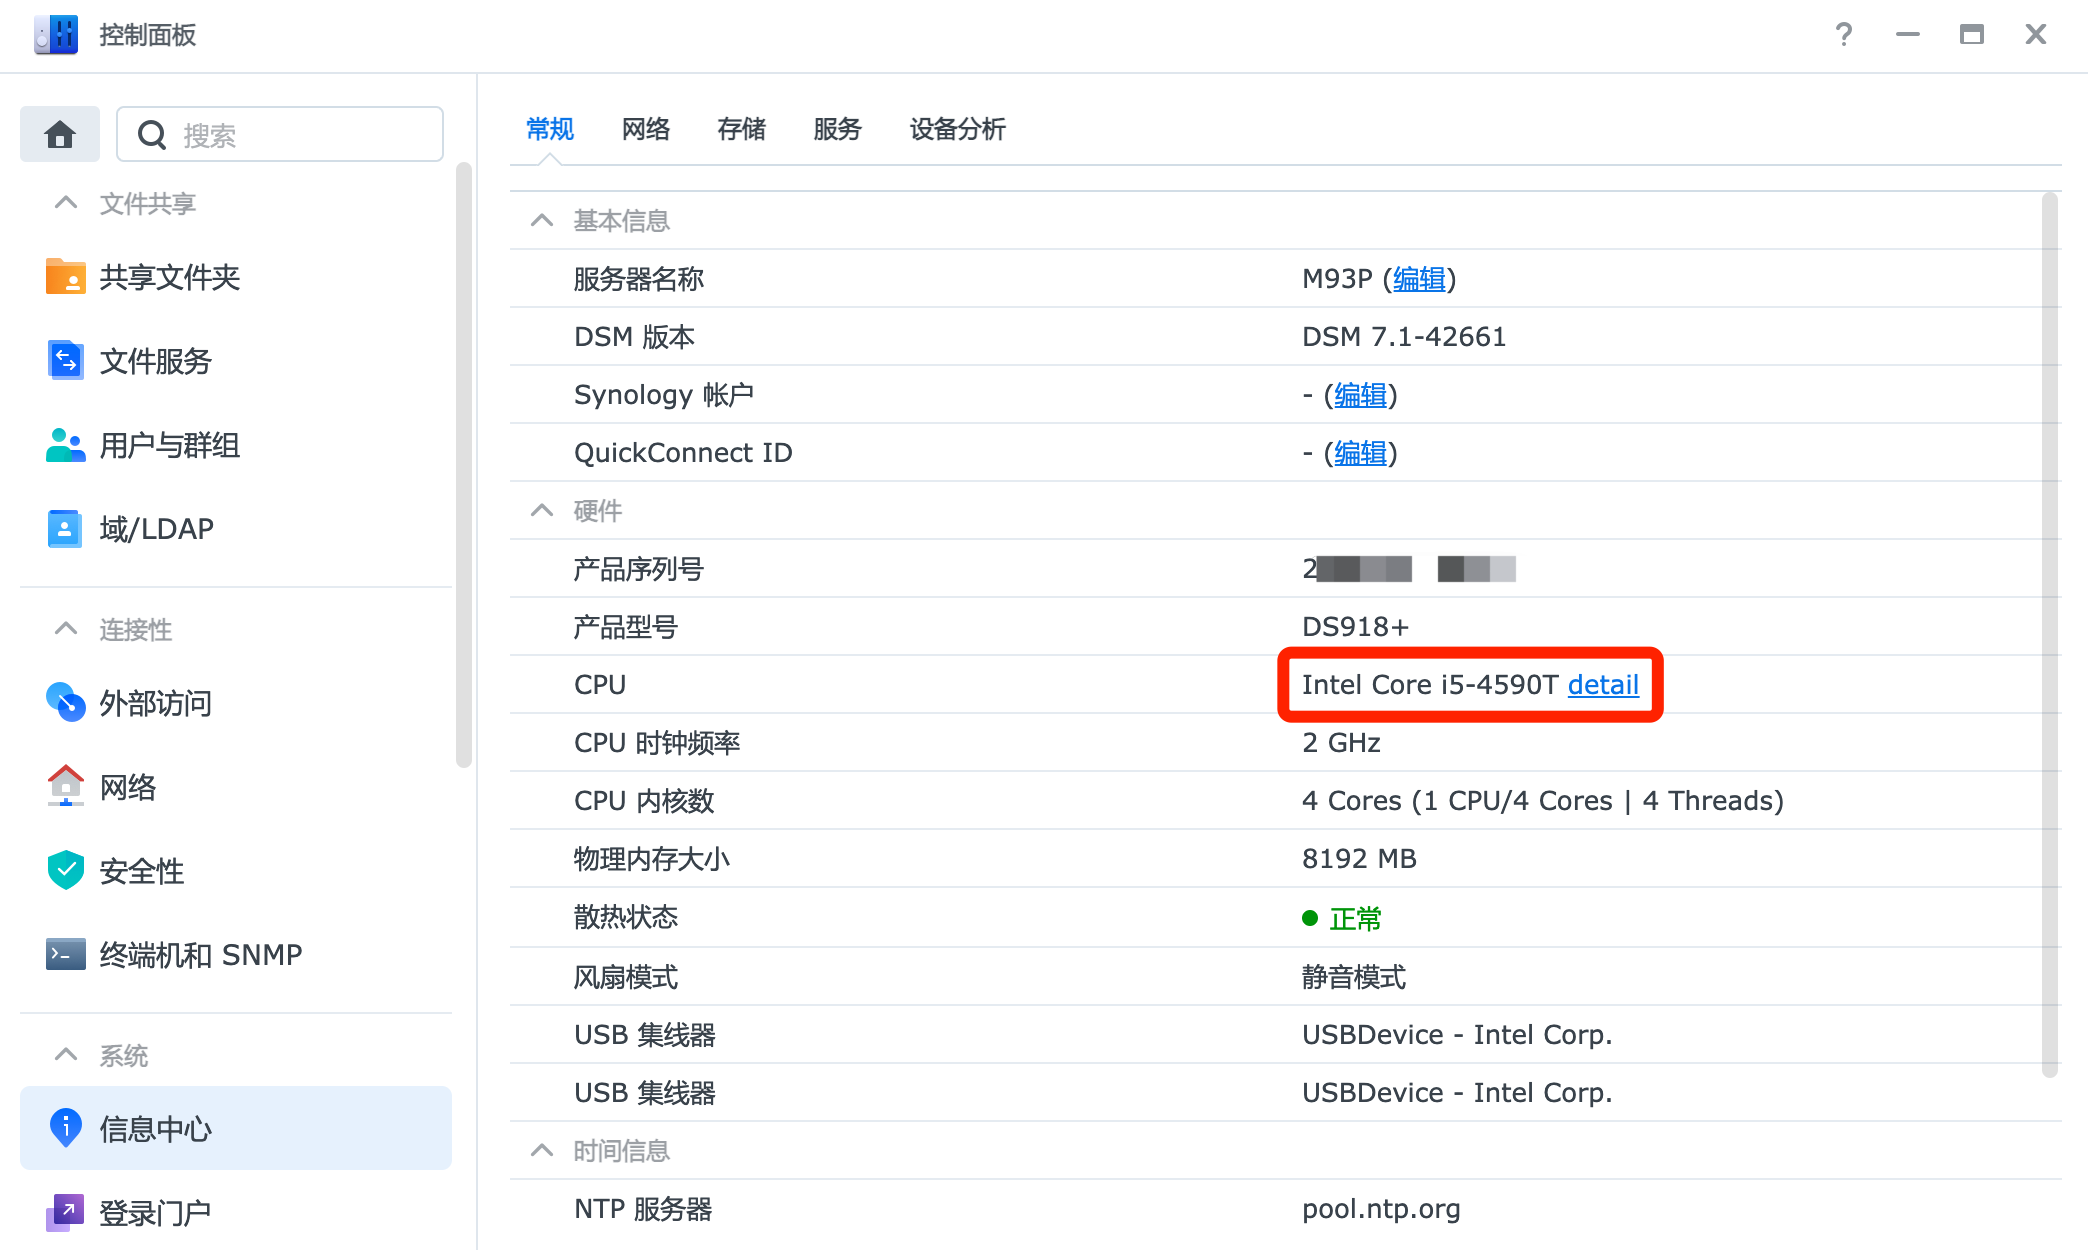Focus the 搜索 input field

(280, 134)
